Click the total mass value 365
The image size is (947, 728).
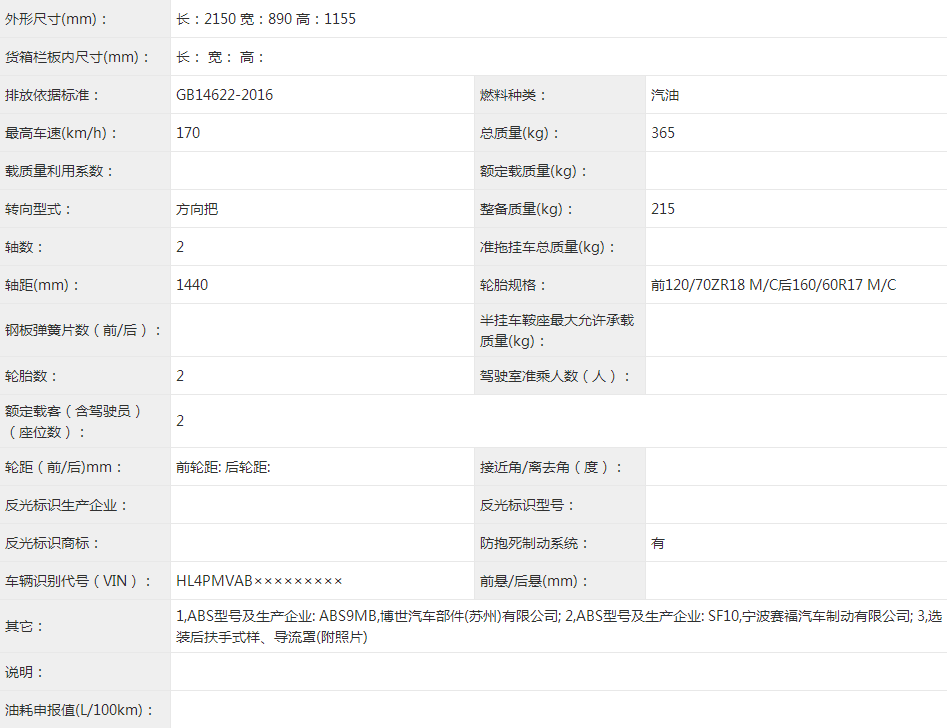click(663, 133)
